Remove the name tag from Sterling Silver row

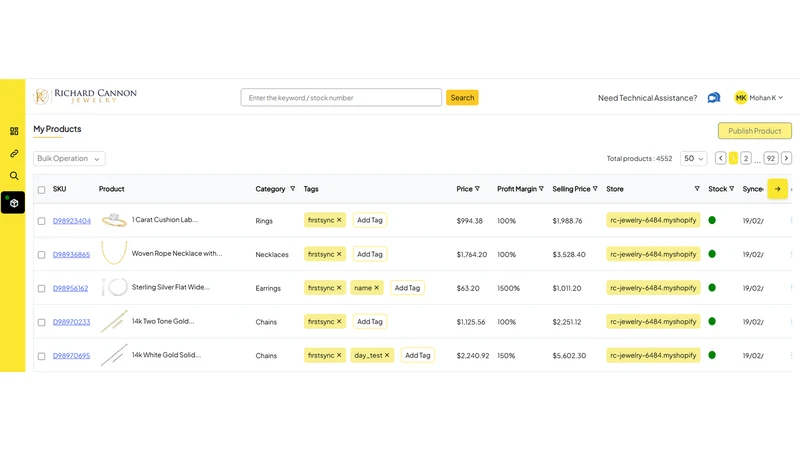(377, 288)
